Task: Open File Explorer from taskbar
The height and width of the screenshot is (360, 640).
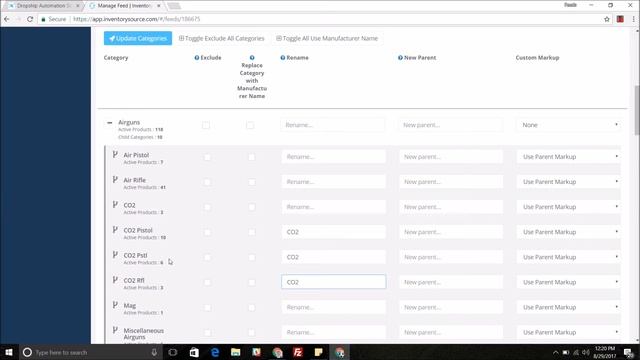Action: click(x=236, y=352)
